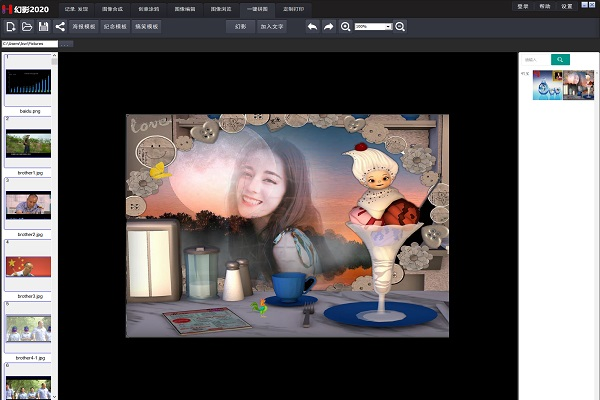Click the undo arrow
Viewport: 600px width, 400px height.
pyautogui.click(x=312, y=27)
